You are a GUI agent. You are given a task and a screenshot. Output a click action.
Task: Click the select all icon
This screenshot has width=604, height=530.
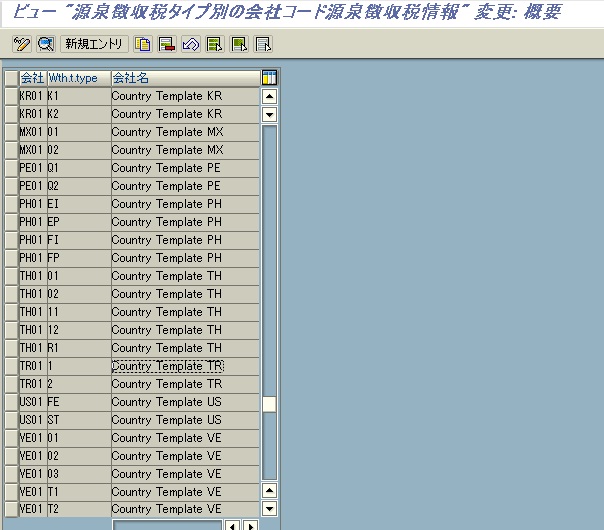point(214,44)
